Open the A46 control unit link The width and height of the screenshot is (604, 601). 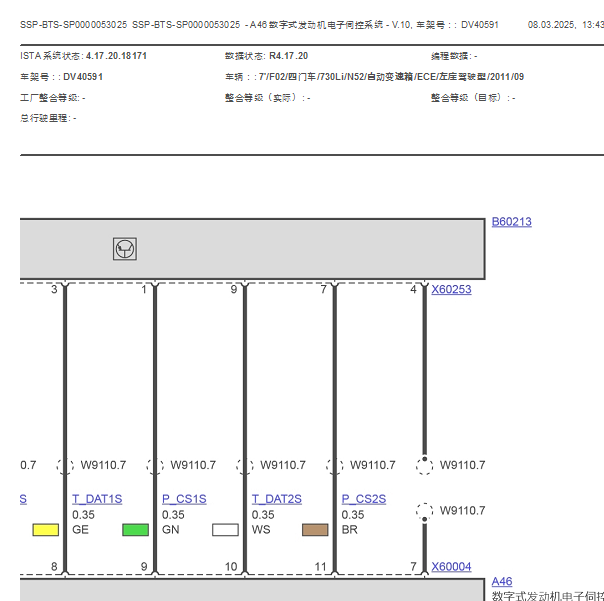(x=502, y=581)
